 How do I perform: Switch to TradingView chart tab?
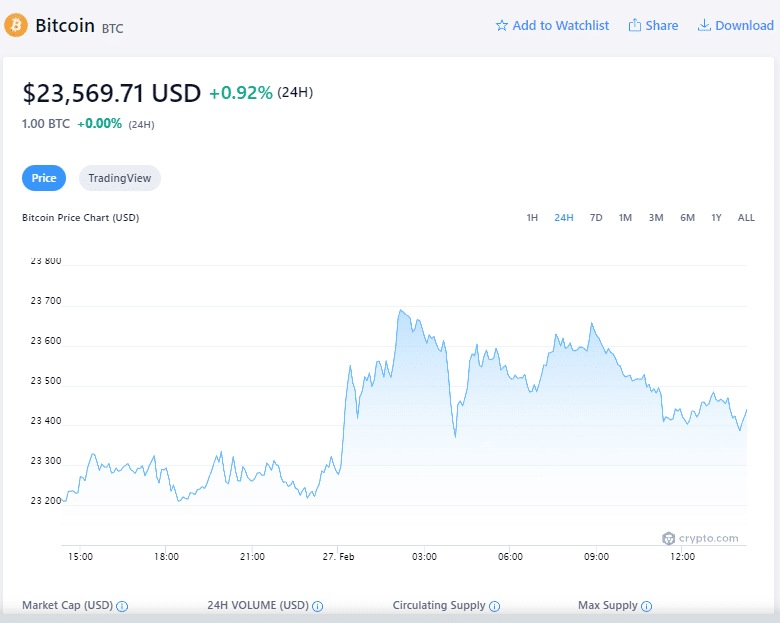coord(119,178)
